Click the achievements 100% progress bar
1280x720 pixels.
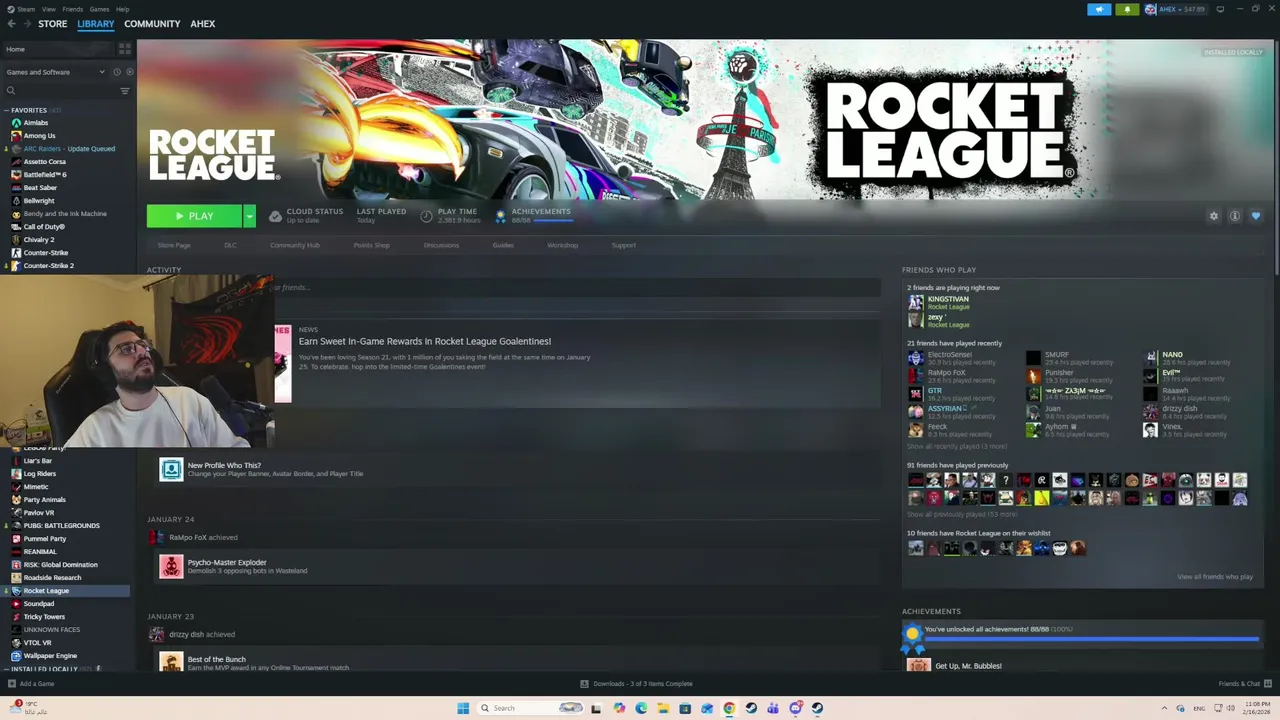(x=1092, y=638)
